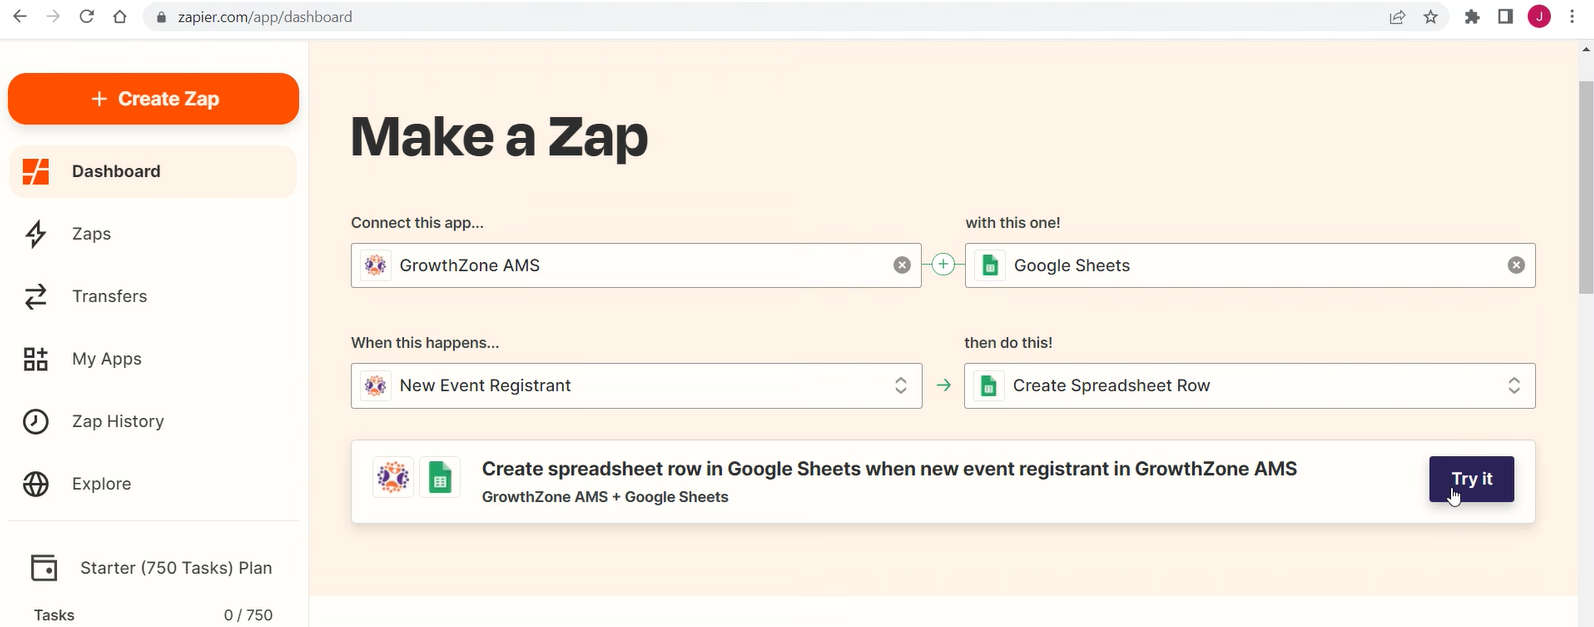1594x627 pixels.
Task: Click the Create spreadsheet row Zap title
Action: pyautogui.click(x=889, y=469)
